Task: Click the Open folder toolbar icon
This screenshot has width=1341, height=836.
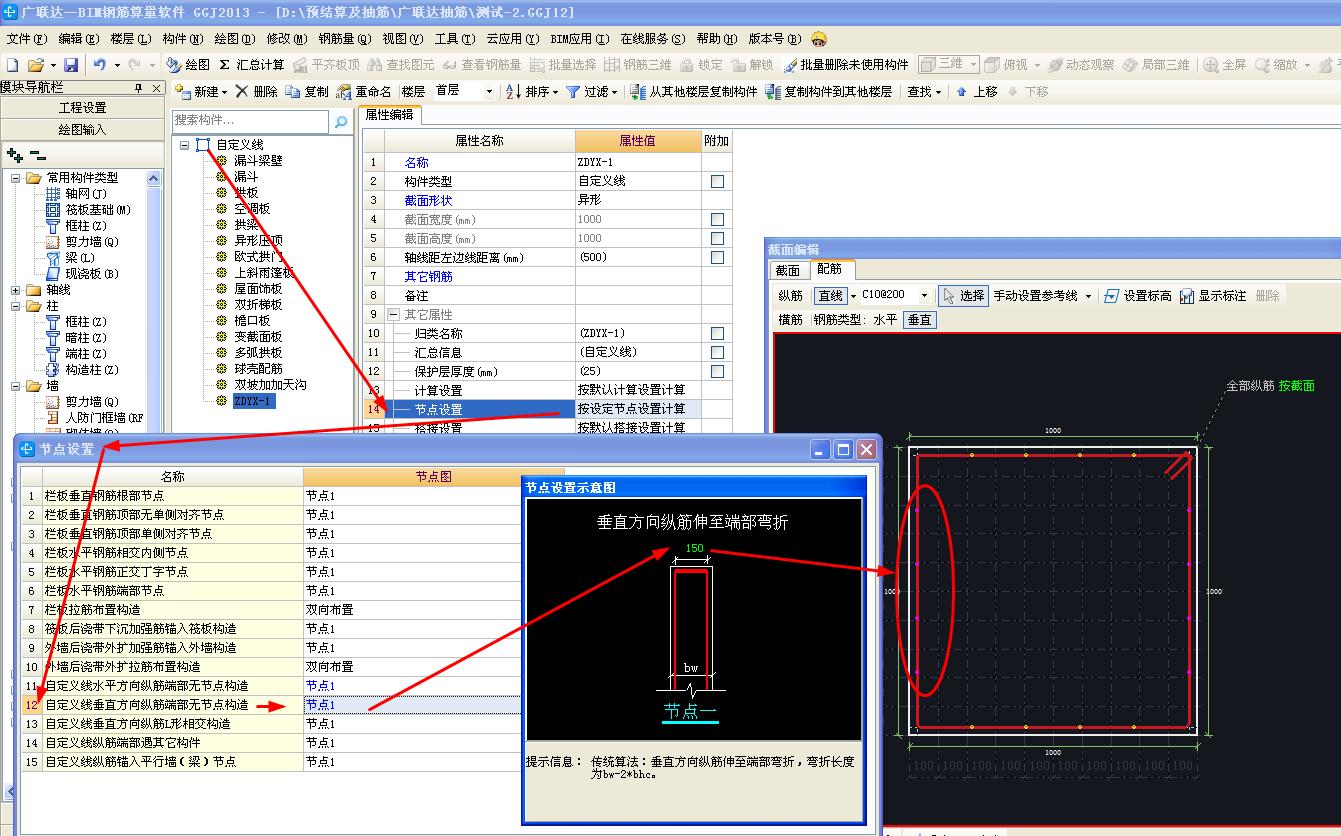Action: point(36,65)
